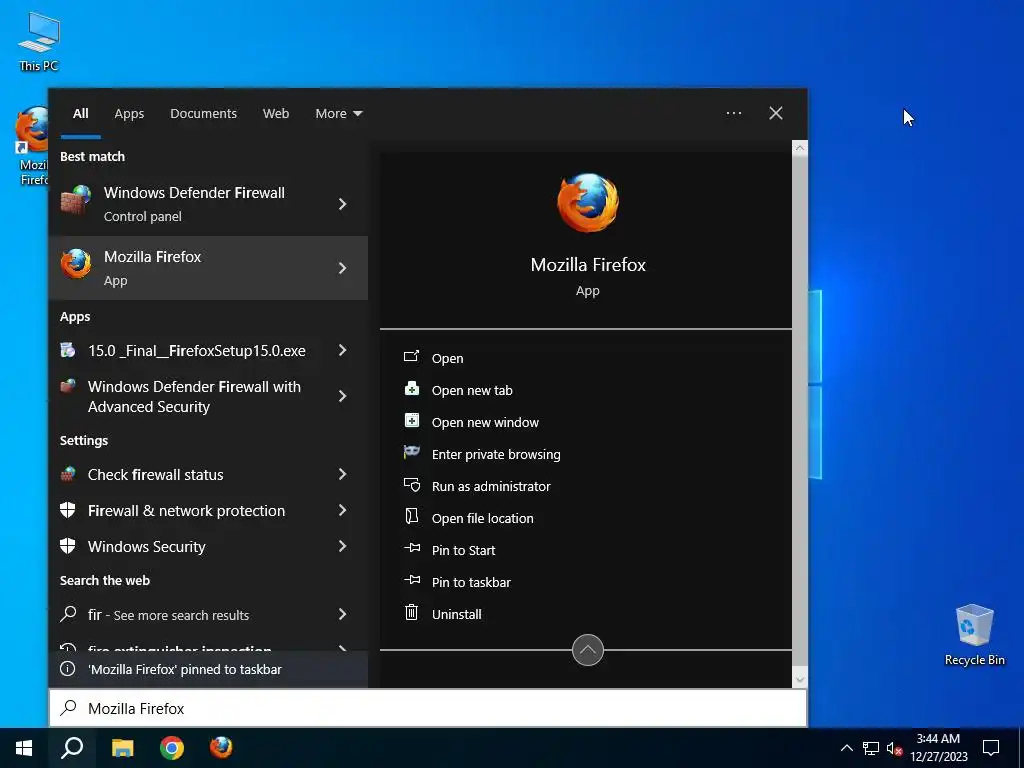This screenshot has width=1024, height=768.
Task: Switch to the Web tab
Action: (276, 113)
